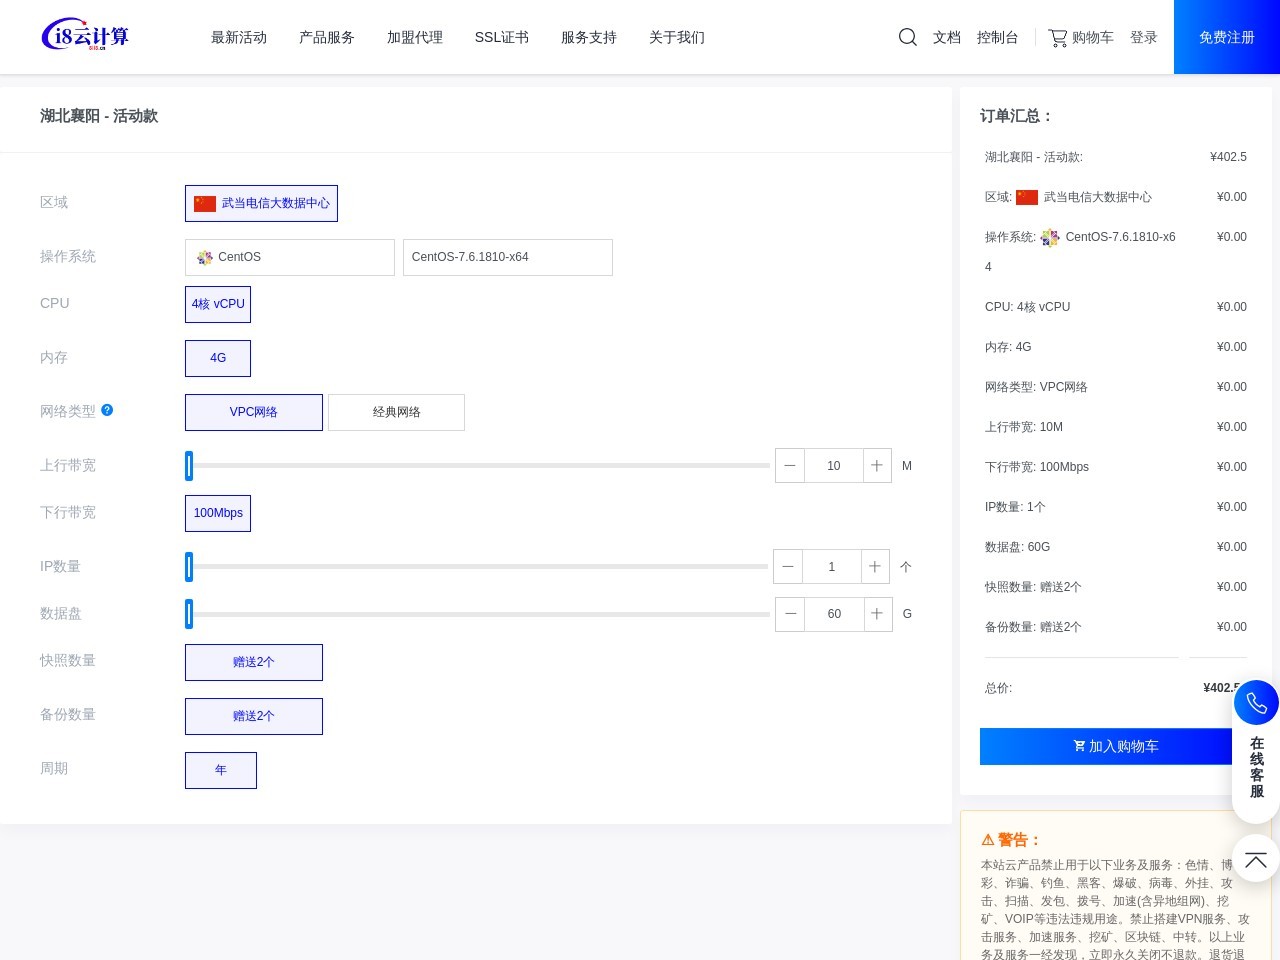Click 下行带宽: 100Mbps in order summary

1037,467
